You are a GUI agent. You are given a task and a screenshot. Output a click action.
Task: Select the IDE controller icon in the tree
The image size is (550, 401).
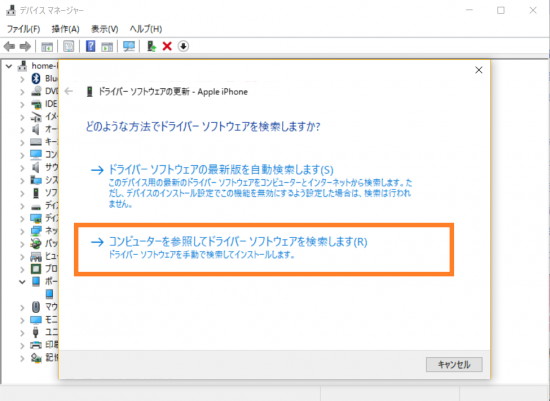[36, 104]
